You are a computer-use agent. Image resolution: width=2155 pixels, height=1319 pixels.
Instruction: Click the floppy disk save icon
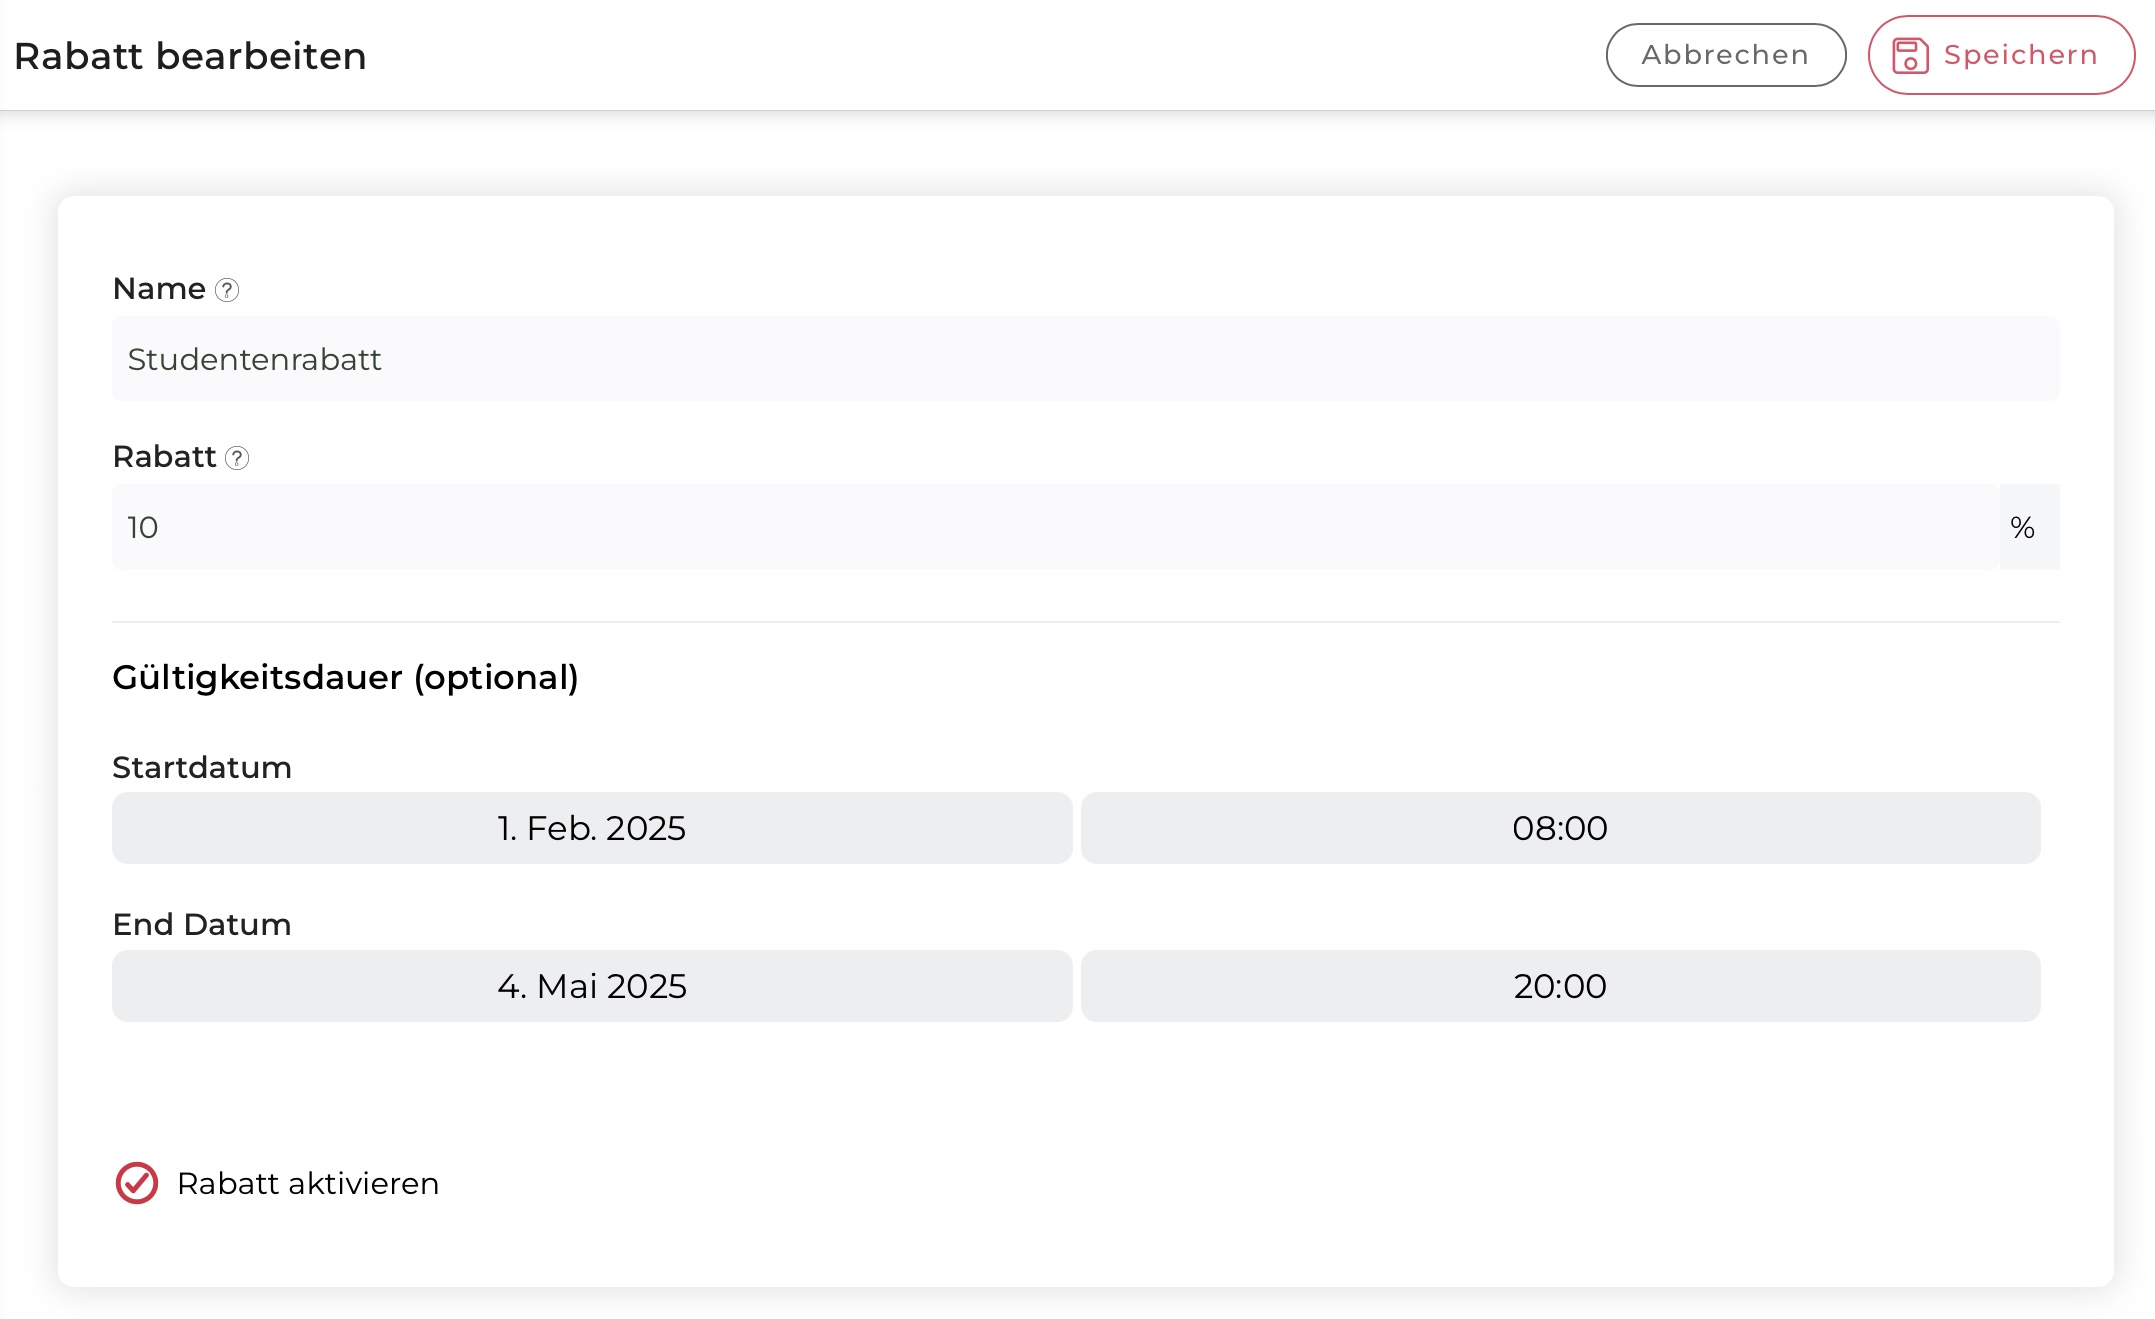pyautogui.click(x=1910, y=56)
